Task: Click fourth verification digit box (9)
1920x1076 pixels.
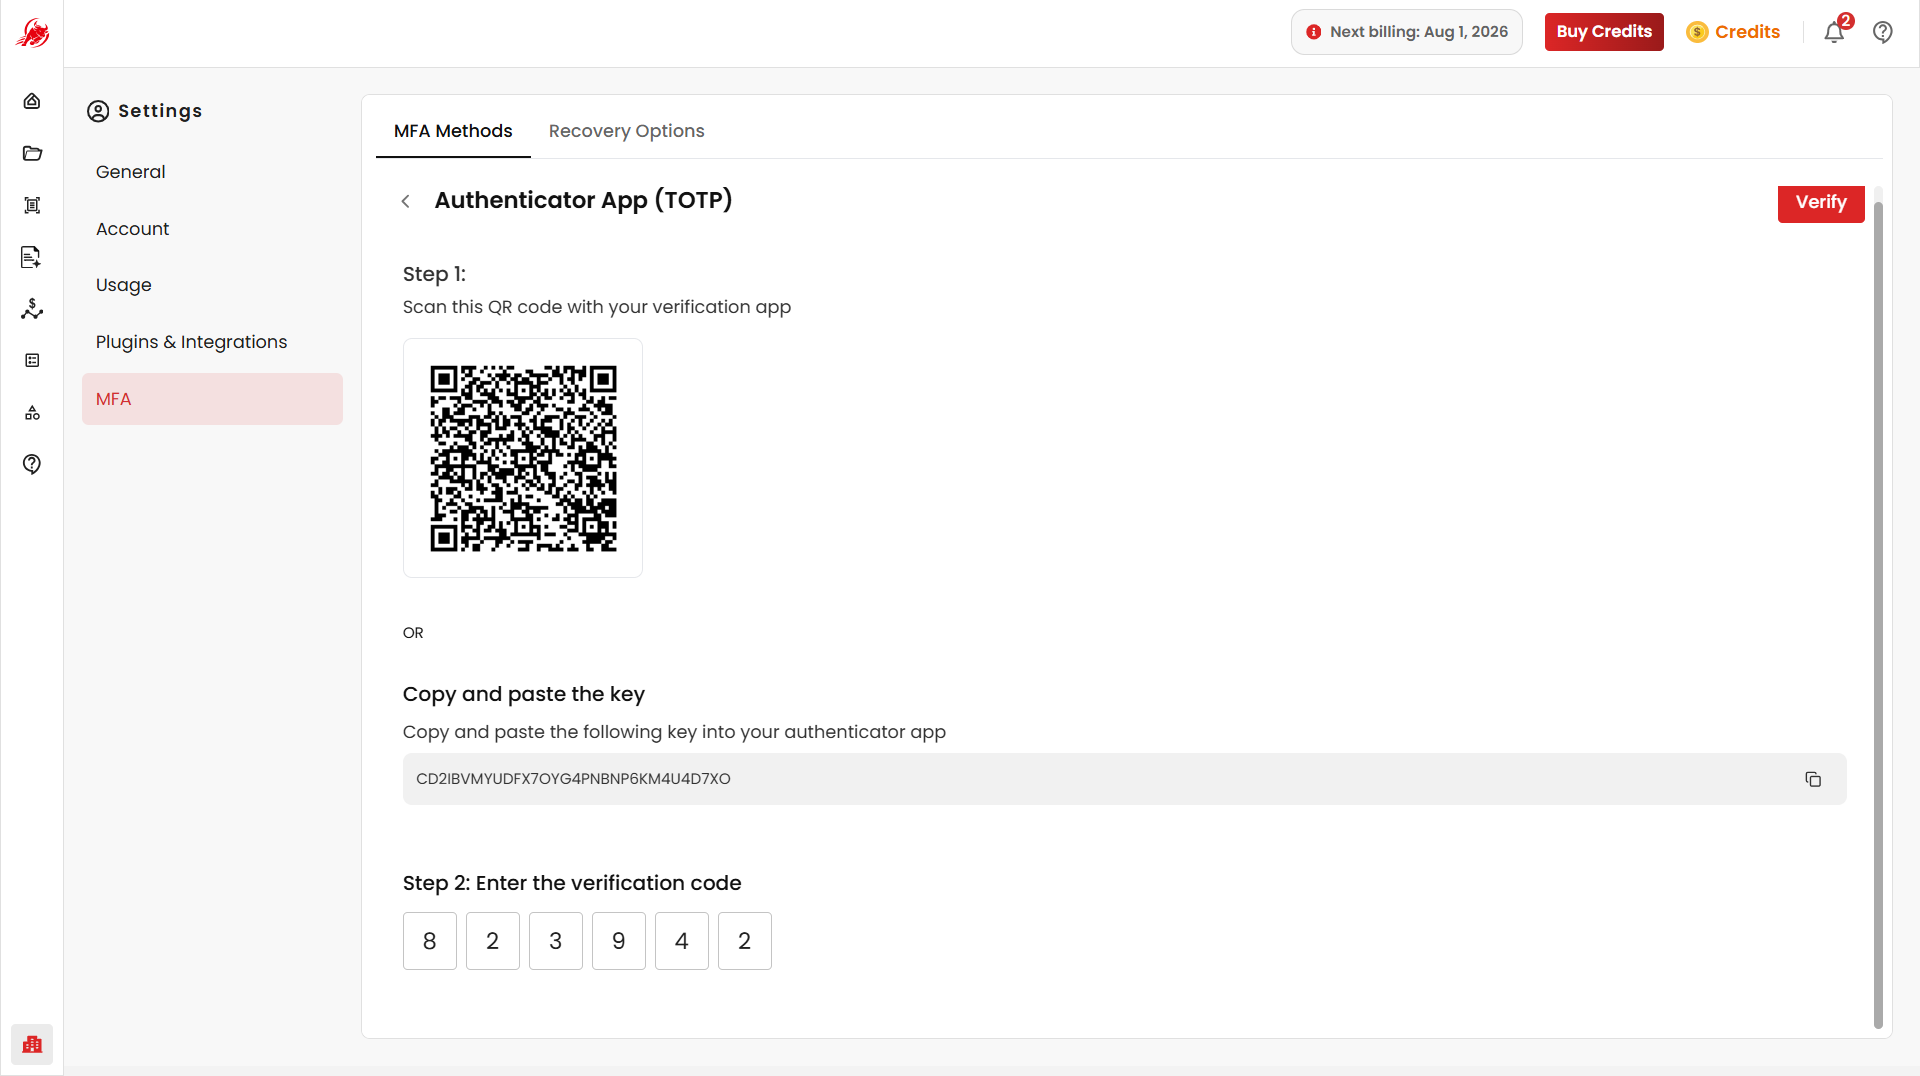Action: tap(619, 941)
